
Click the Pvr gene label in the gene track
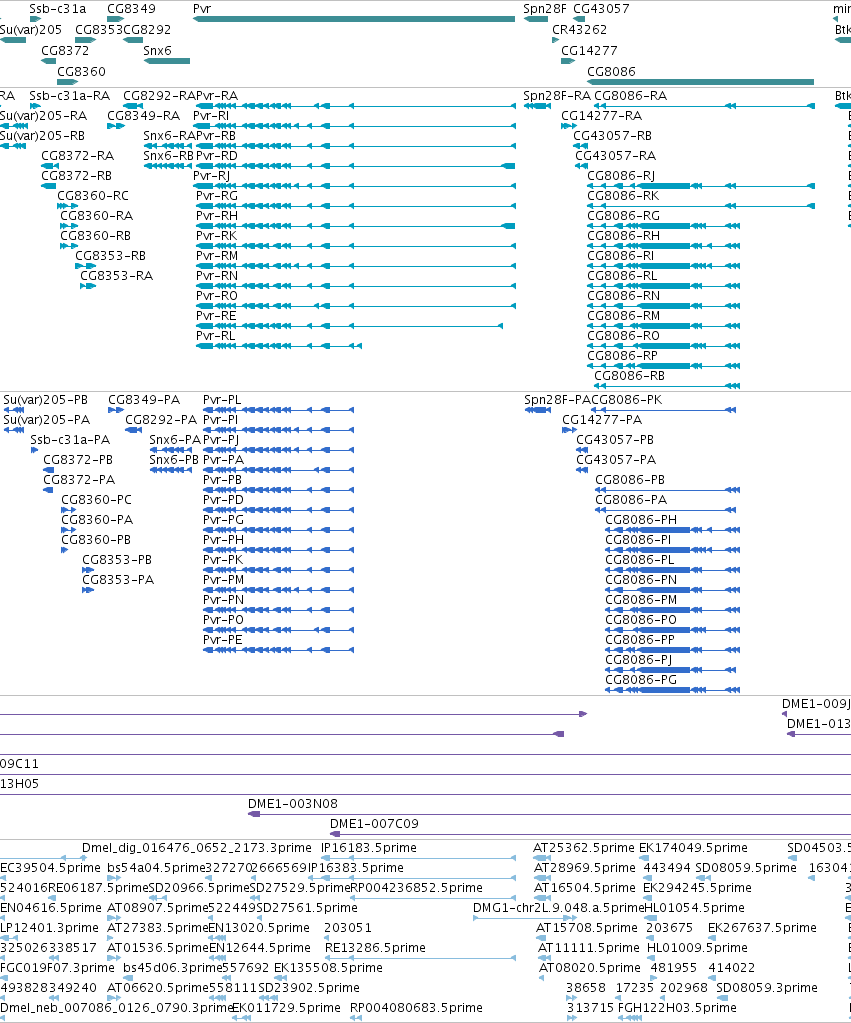(202, 9)
